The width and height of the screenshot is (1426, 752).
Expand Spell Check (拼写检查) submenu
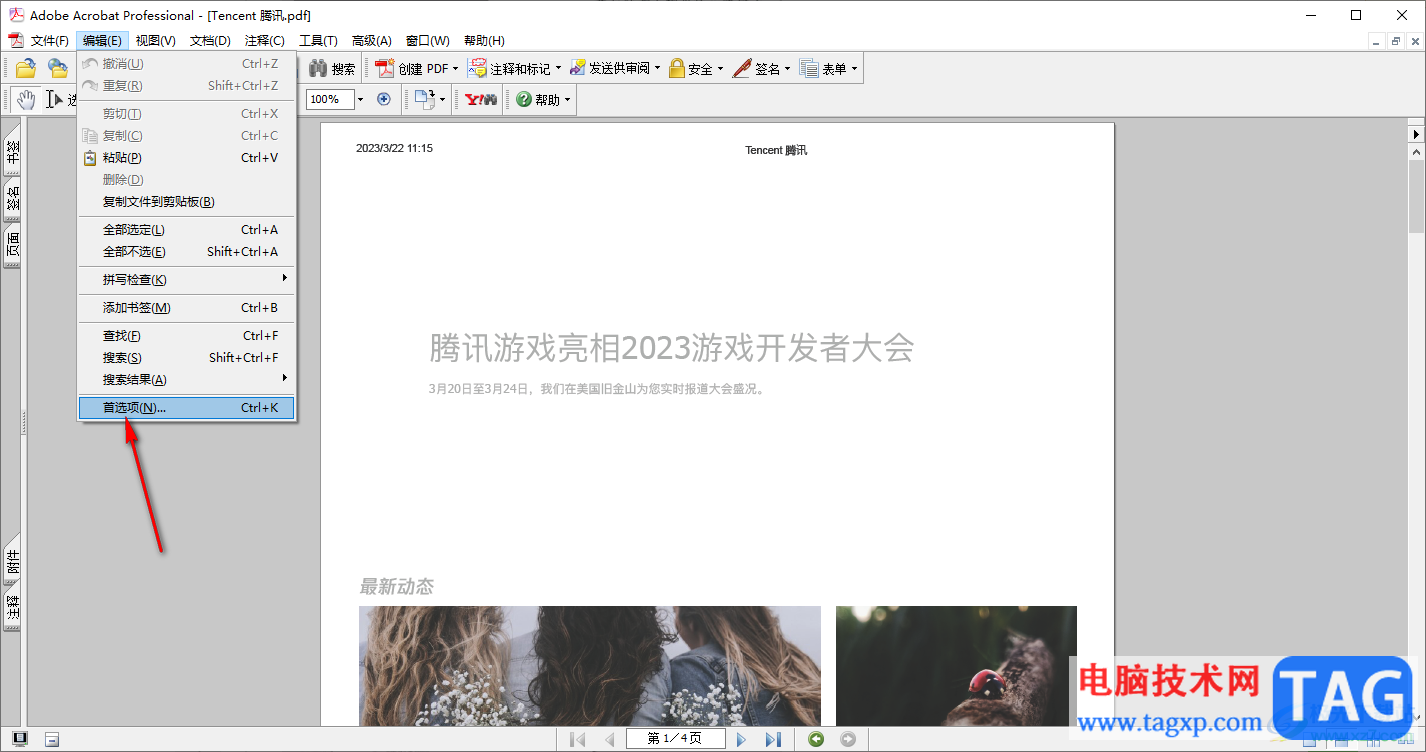coord(186,279)
